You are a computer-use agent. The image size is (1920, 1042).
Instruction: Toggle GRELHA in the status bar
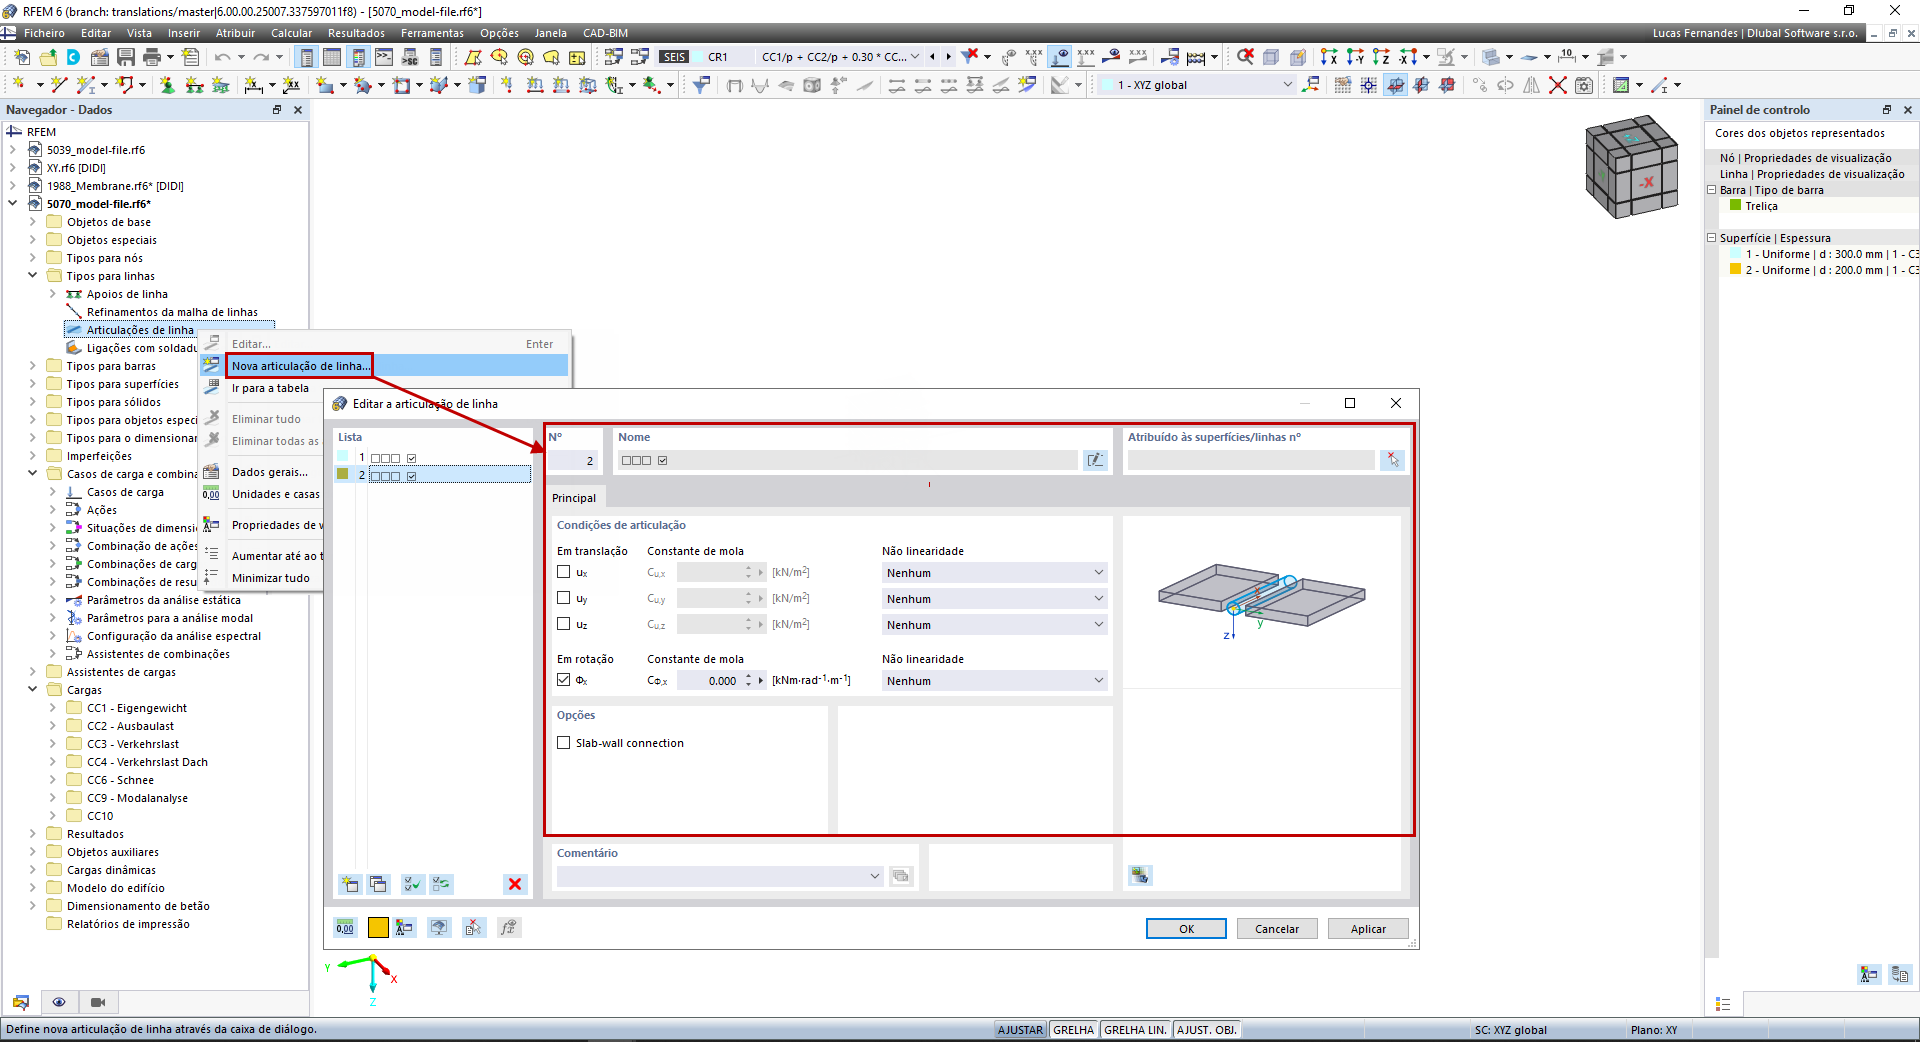[1074, 1030]
